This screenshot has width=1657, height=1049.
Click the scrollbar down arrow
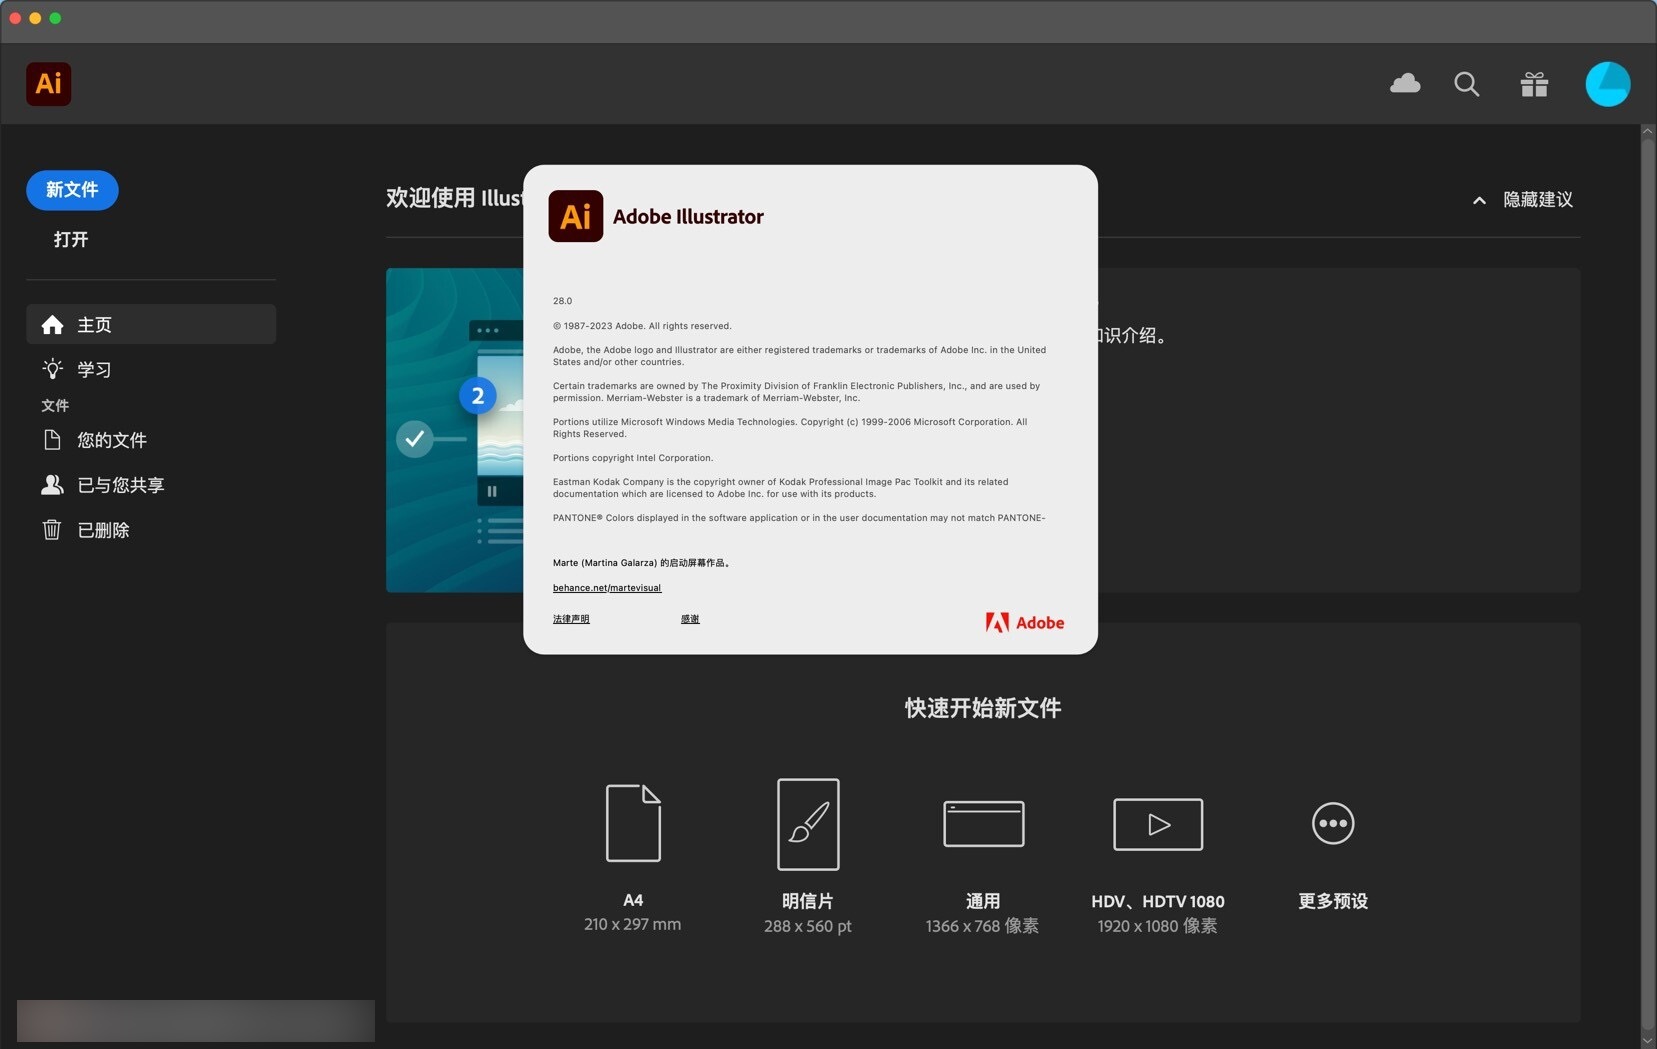(x=1648, y=1040)
